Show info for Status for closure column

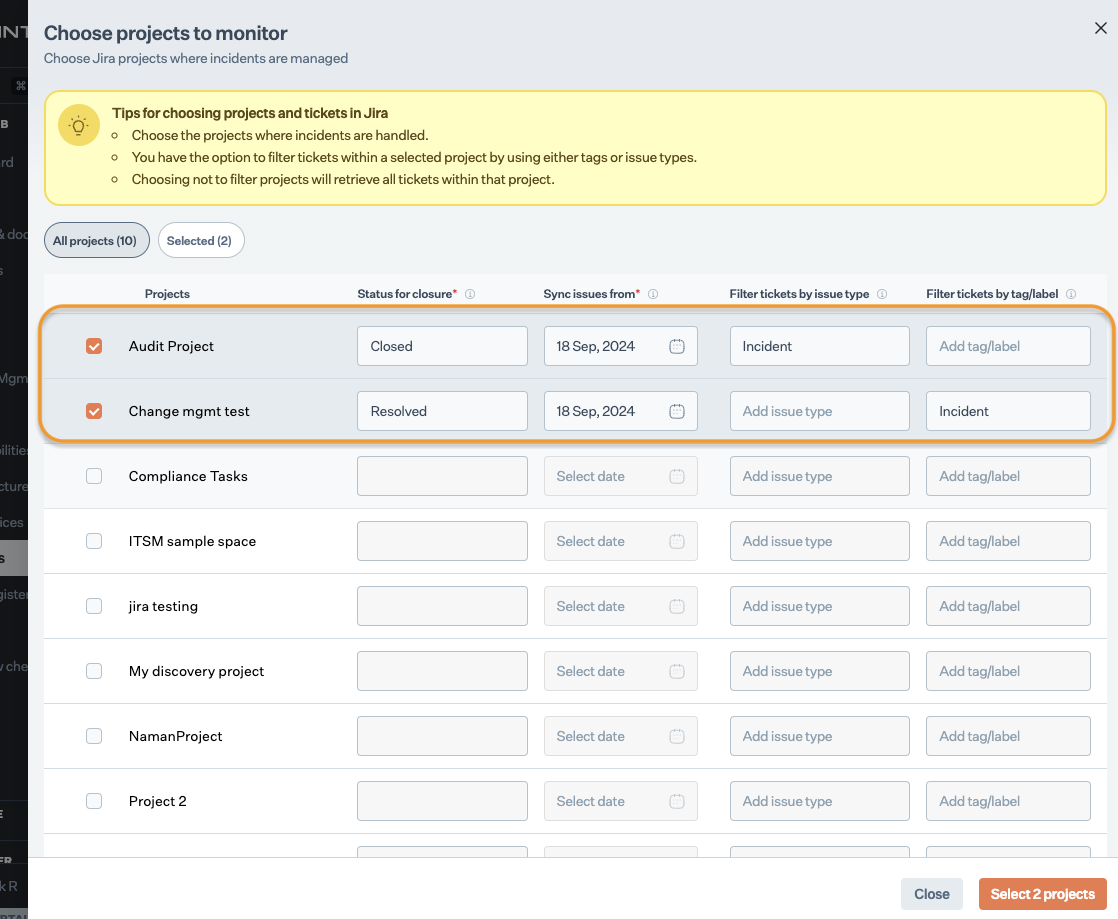point(470,294)
